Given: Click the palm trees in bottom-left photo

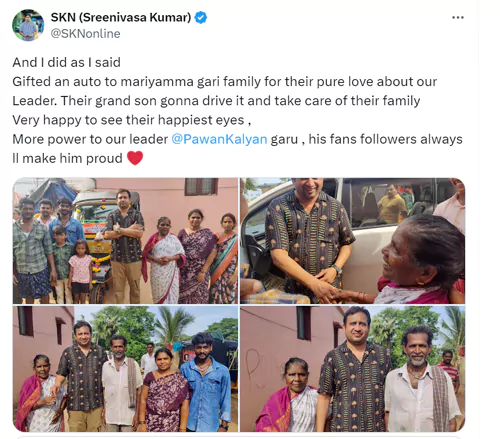Looking at the screenshot, I should tap(160, 328).
